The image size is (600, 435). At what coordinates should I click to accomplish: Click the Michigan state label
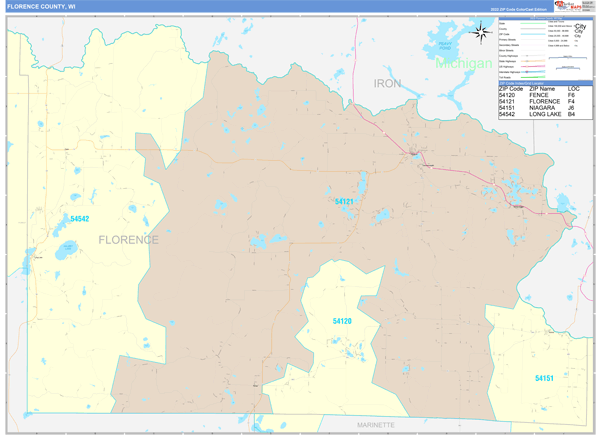click(x=464, y=63)
